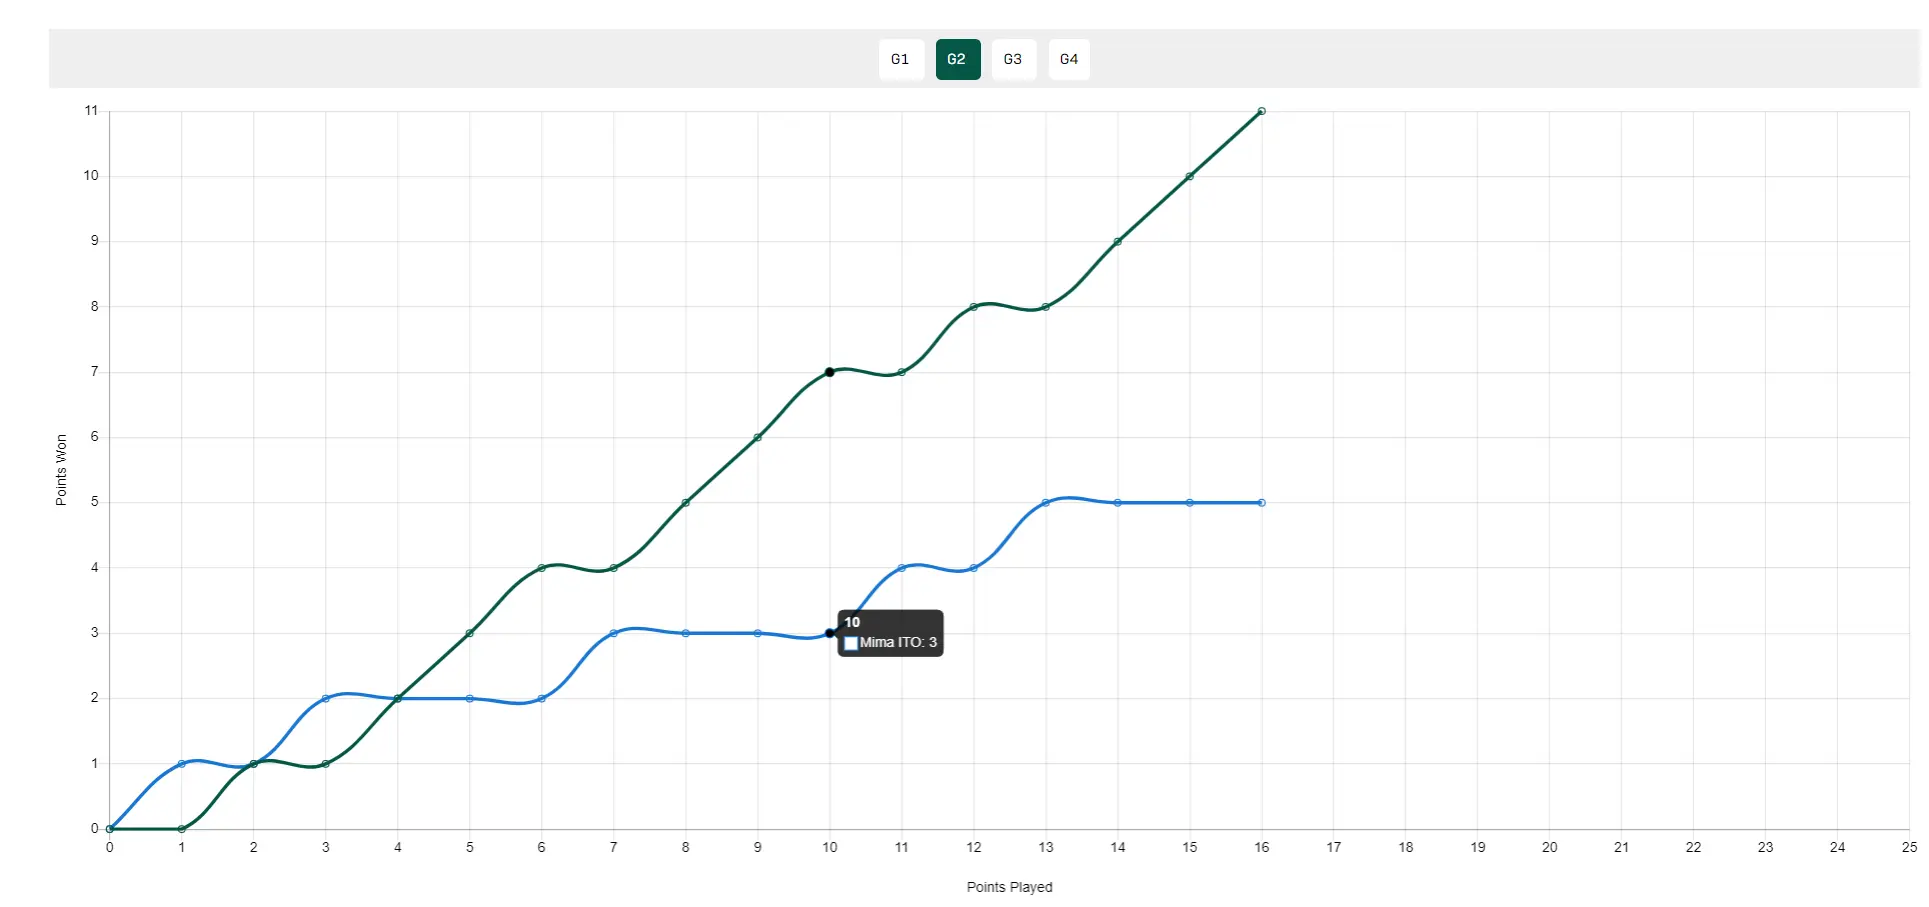
Task: Click the blue data point at 1 point played
Action: tap(181, 764)
